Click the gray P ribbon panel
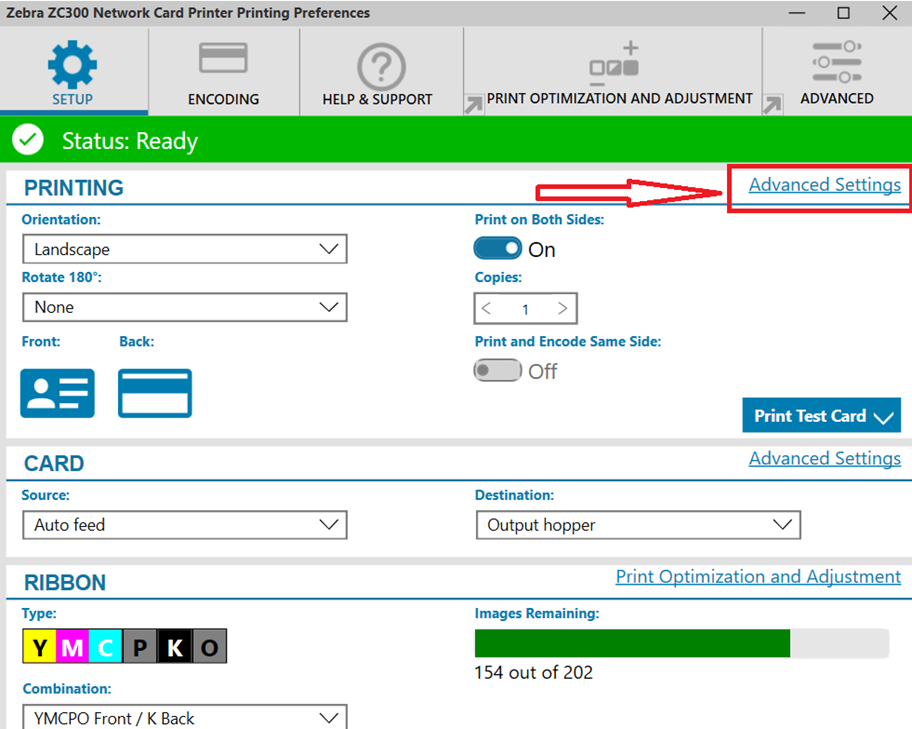Viewport: 912px width, 729px height. (140, 646)
